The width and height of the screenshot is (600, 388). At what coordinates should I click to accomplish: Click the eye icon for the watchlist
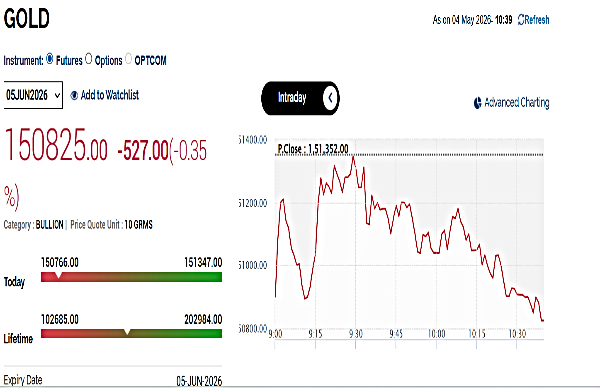point(74,95)
